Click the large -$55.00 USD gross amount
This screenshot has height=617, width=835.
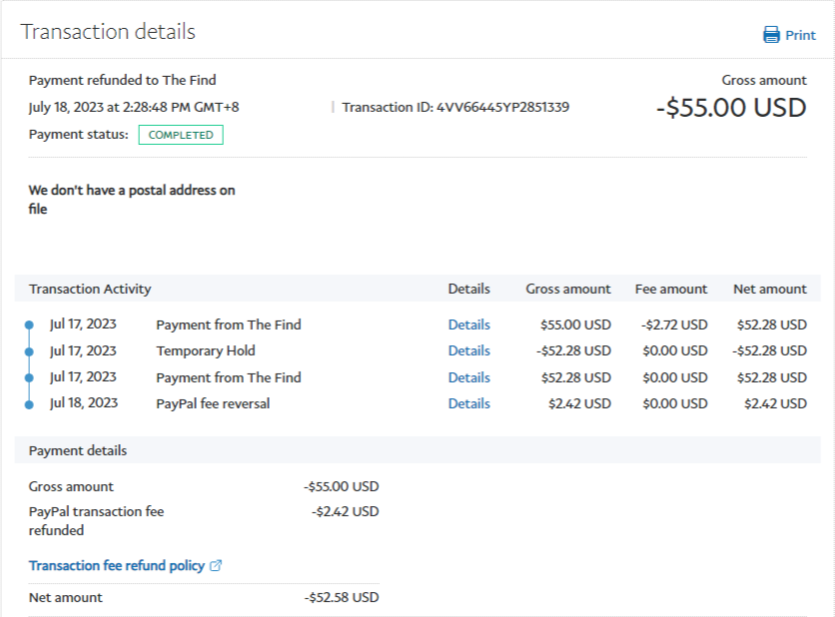pos(731,108)
